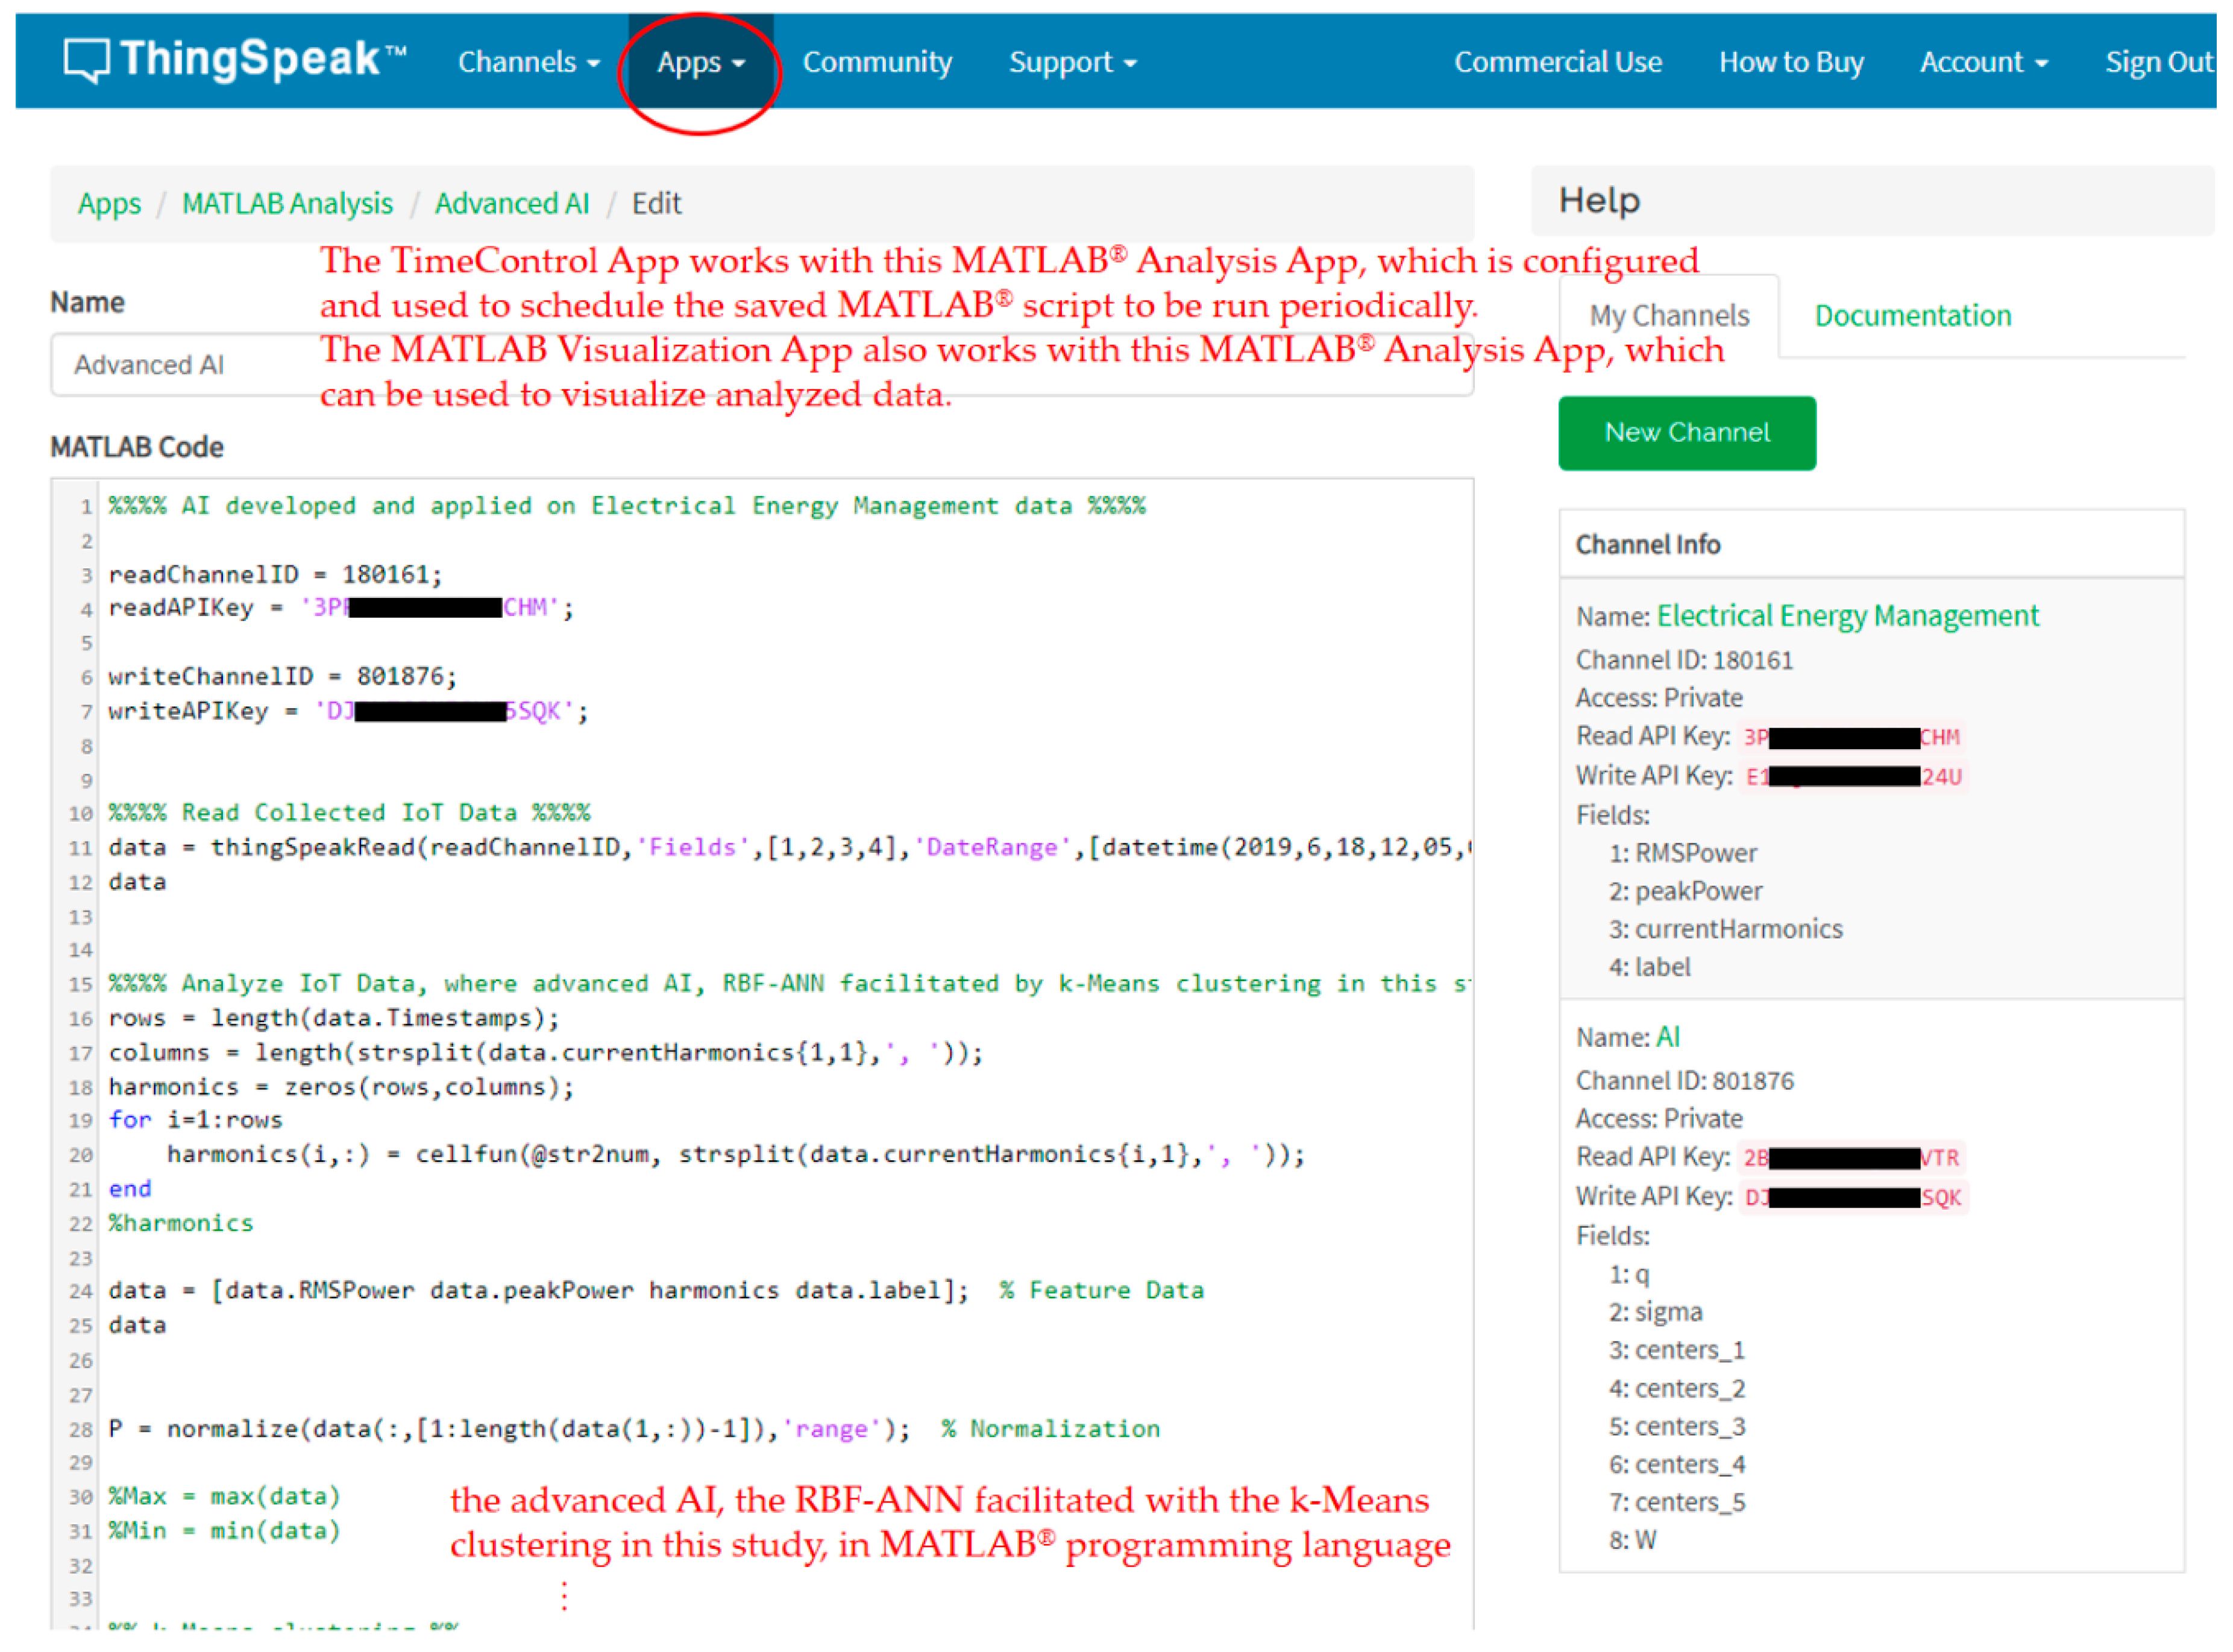Click the Name input field
This screenshot has height=1652, width=2233.
coord(762,365)
